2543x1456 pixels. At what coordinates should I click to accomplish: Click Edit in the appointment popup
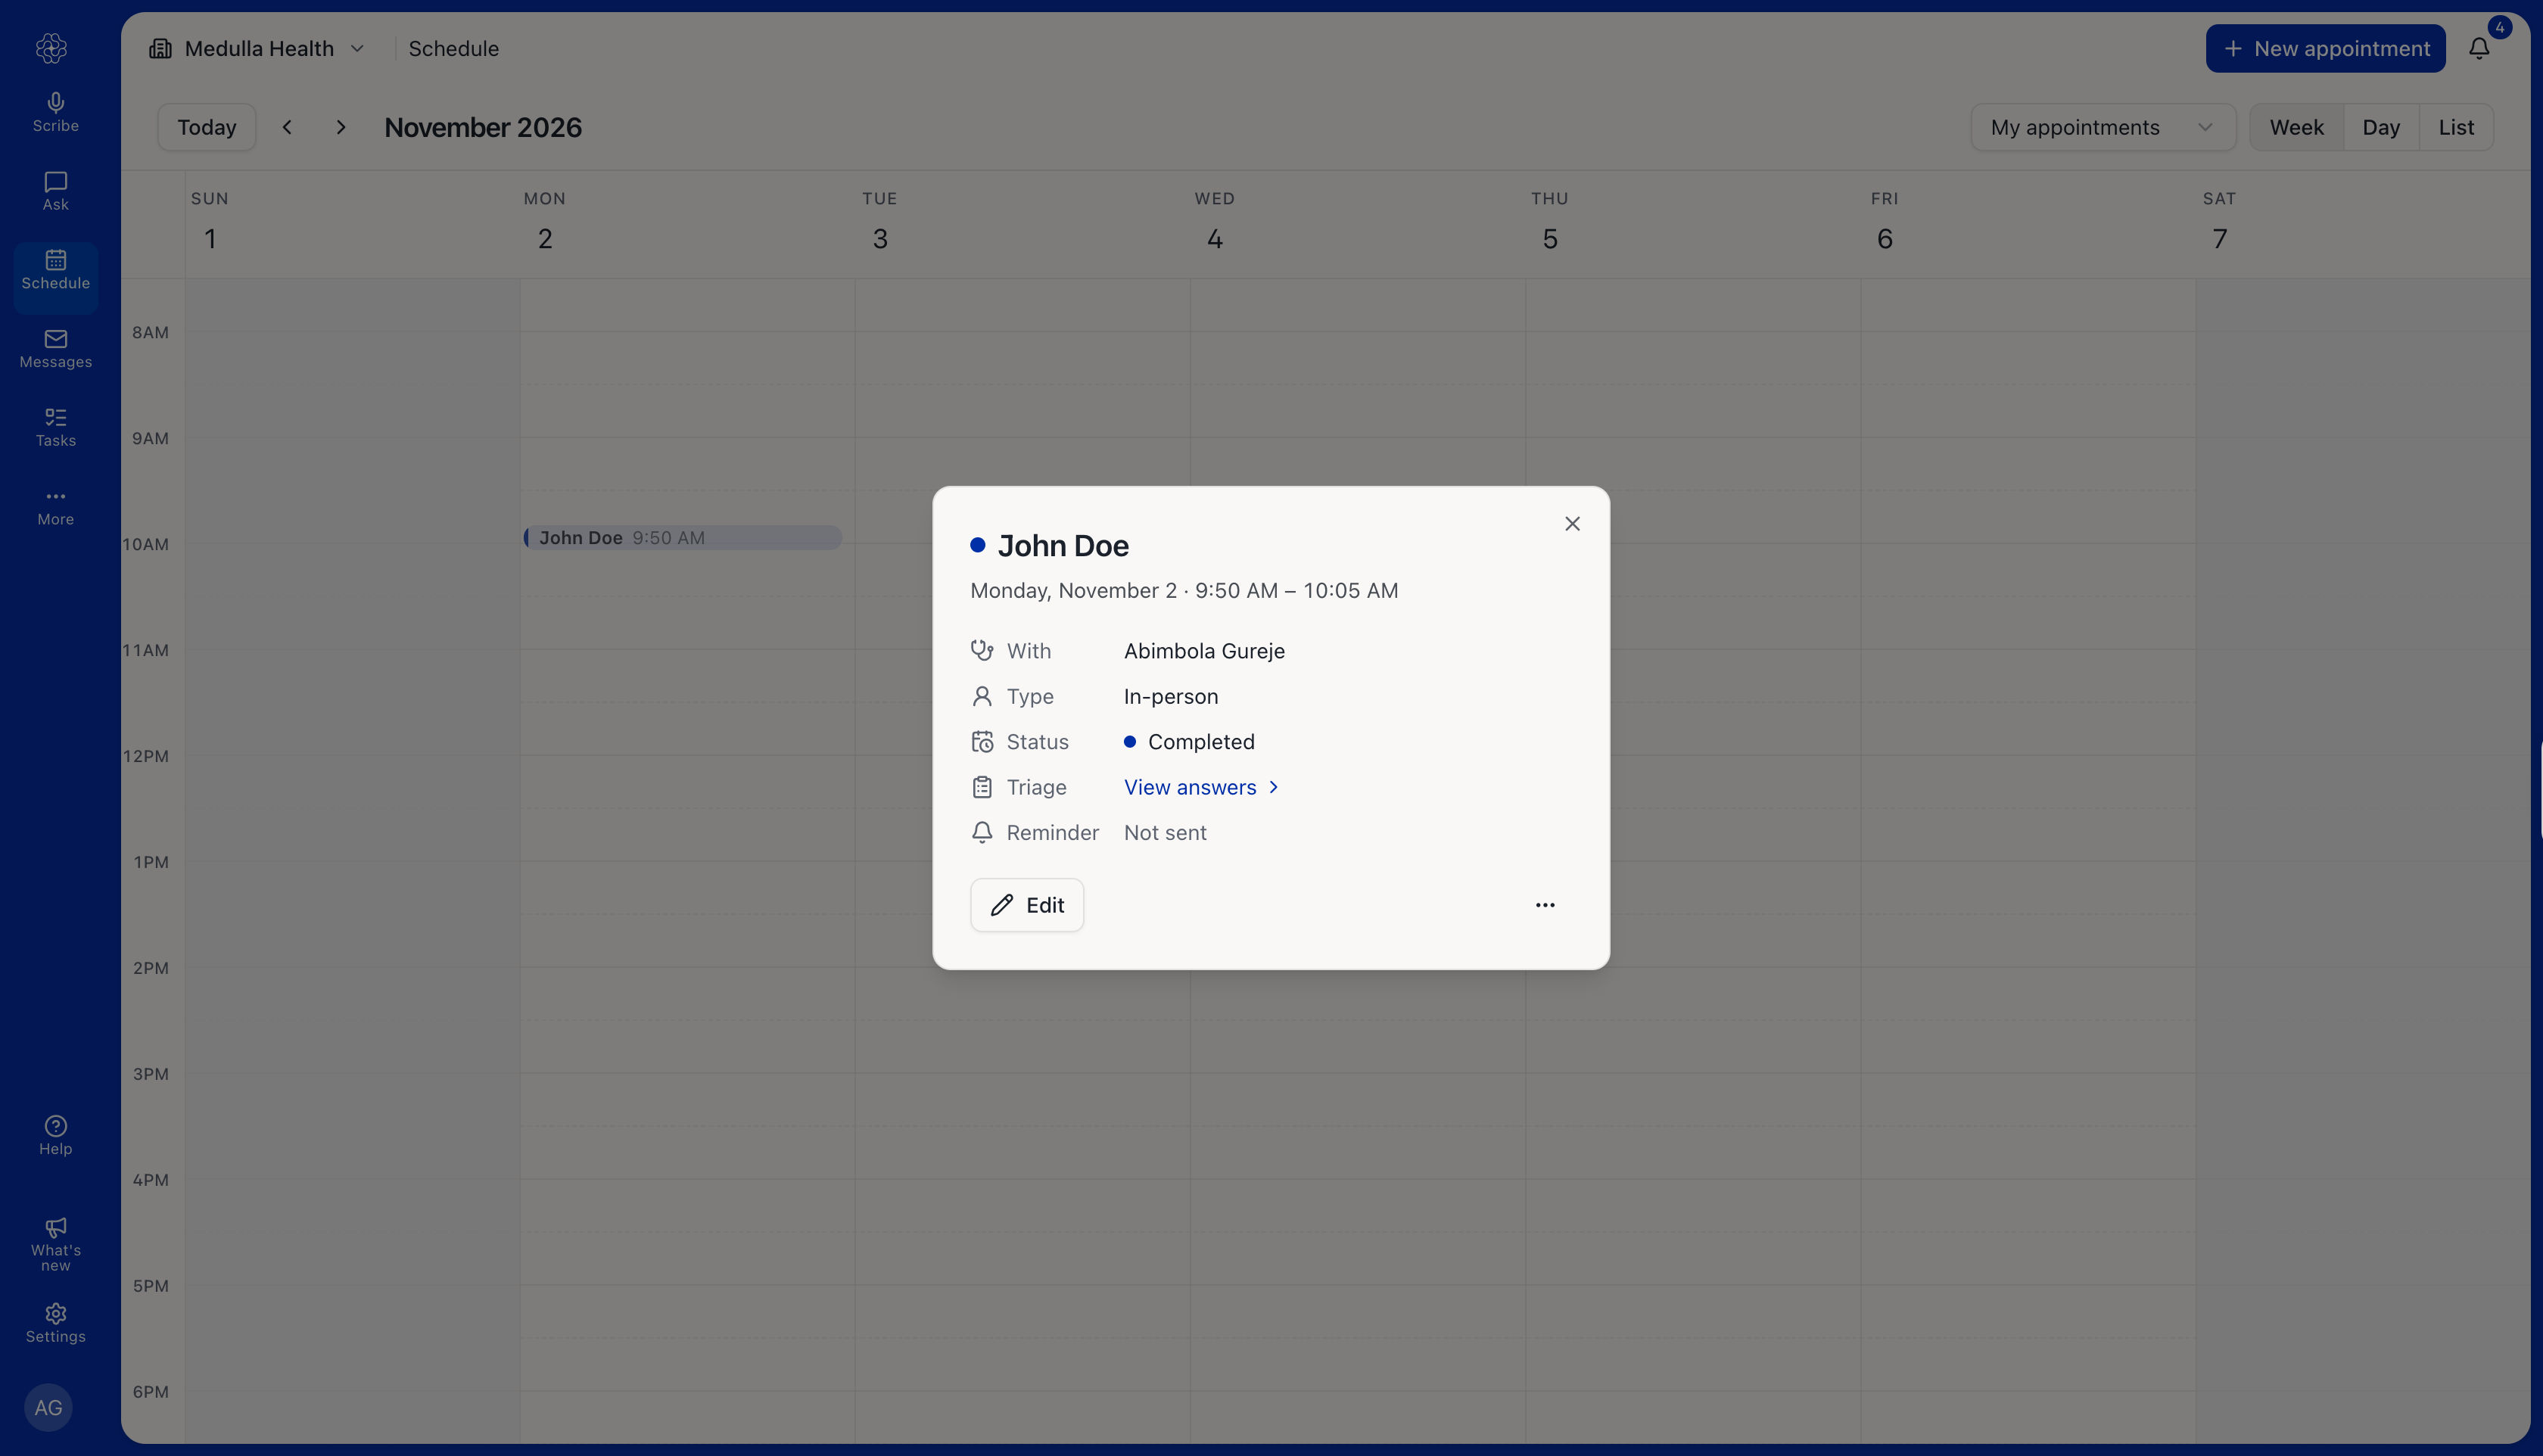[x=1027, y=905]
